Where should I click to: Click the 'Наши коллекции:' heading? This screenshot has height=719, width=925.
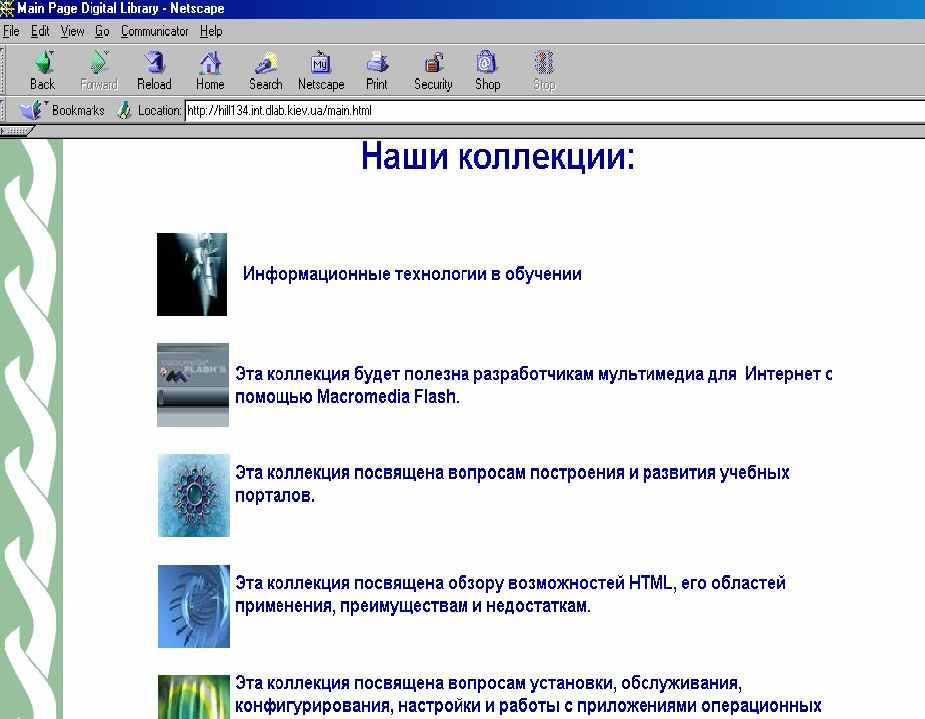pyautogui.click(x=498, y=157)
